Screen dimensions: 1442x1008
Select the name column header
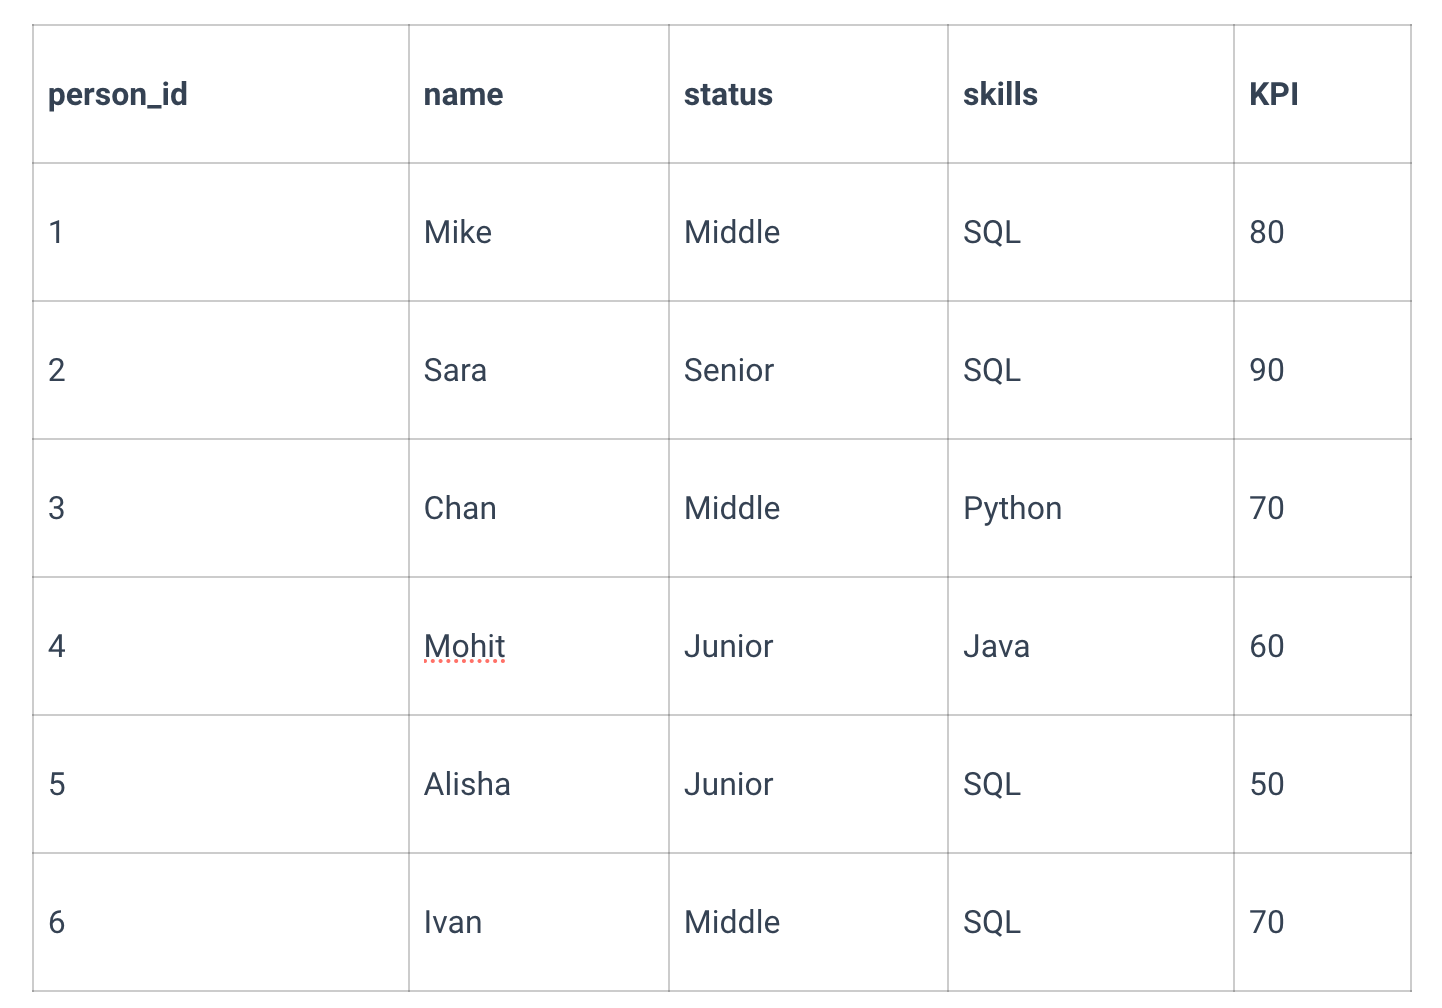point(539,94)
